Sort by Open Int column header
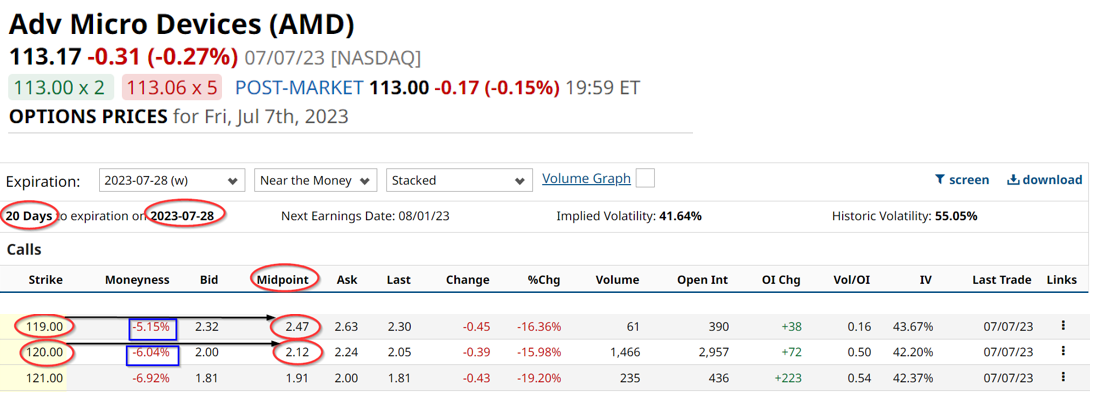Screen dimensions: 1095x404 point(703,280)
